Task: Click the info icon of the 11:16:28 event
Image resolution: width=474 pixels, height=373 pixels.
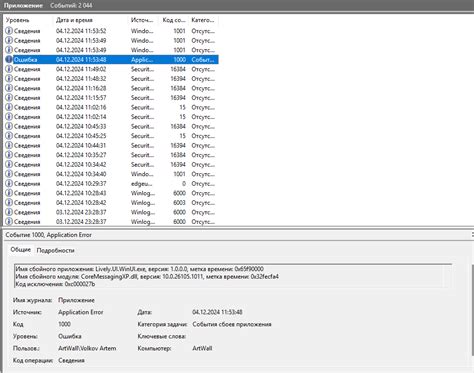Action: tap(9, 88)
